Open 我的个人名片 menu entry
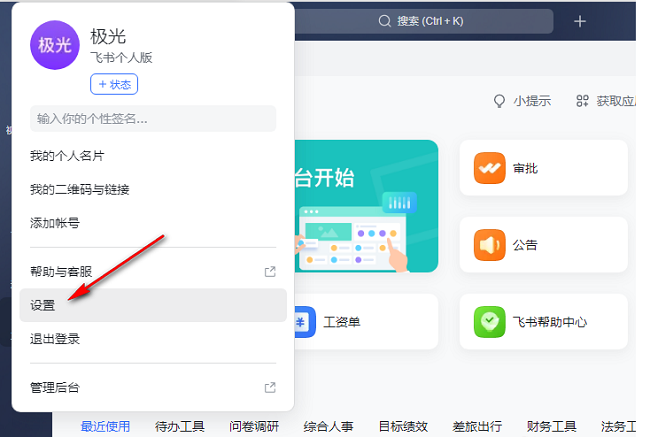This screenshot has height=437, width=650. [67, 156]
